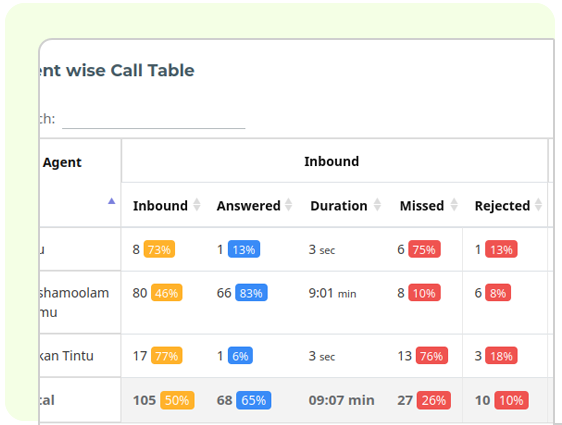Click the search input field

click(154, 120)
